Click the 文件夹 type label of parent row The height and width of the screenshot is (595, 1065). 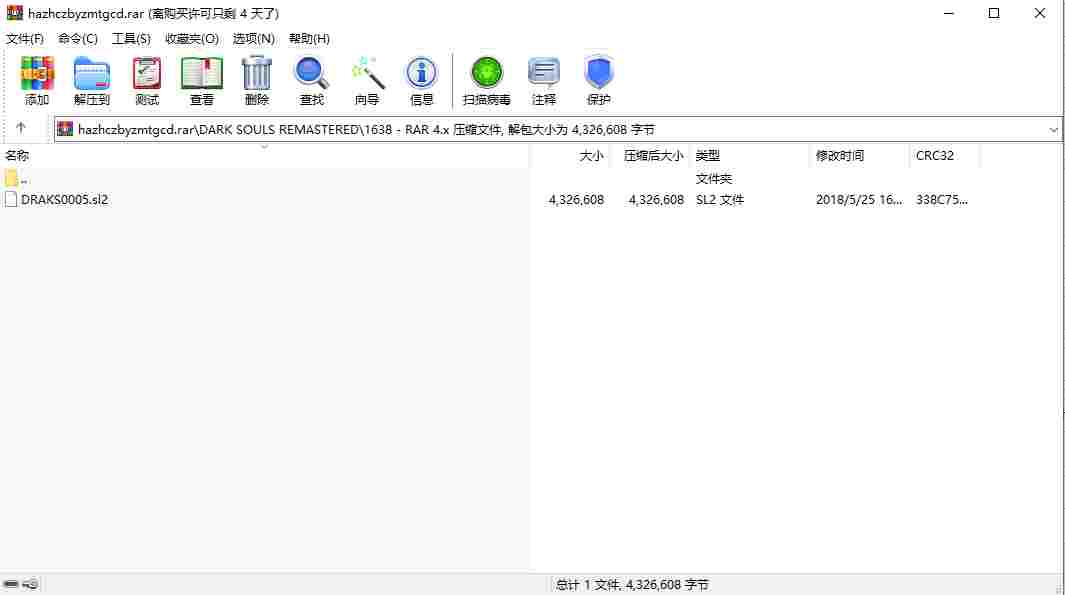pyautogui.click(x=714, y=179)
